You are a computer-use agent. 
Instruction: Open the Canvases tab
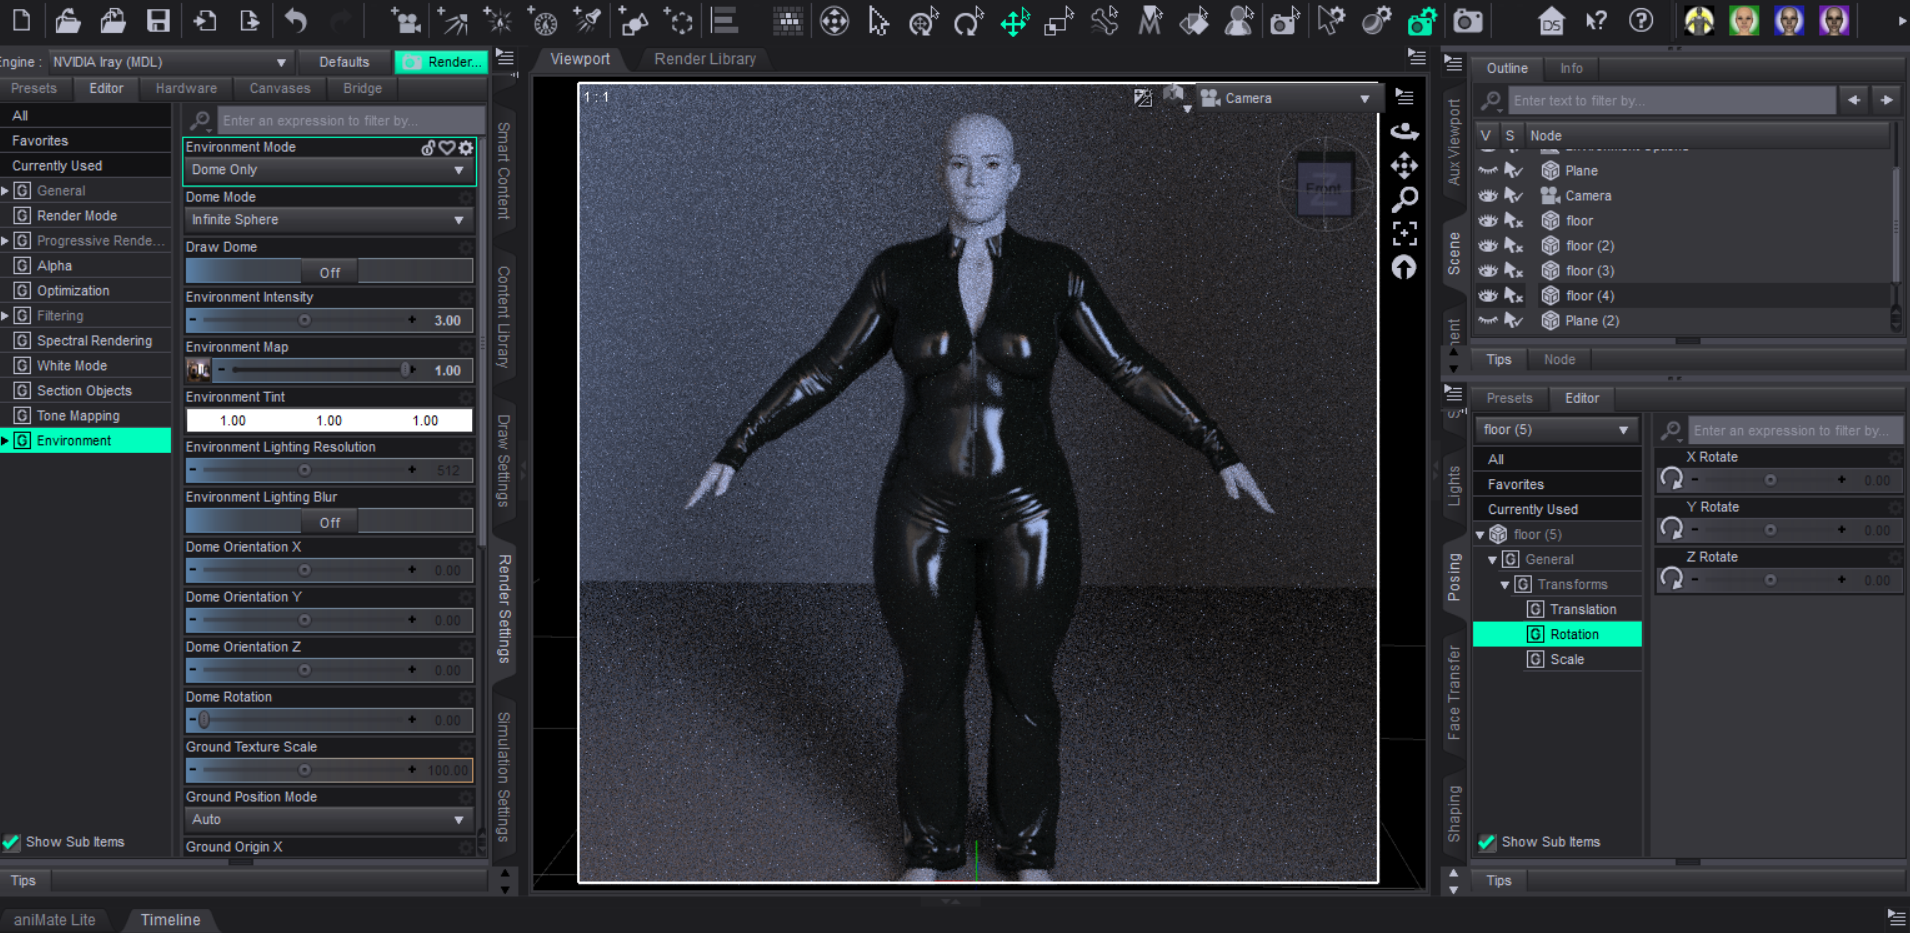280,88
